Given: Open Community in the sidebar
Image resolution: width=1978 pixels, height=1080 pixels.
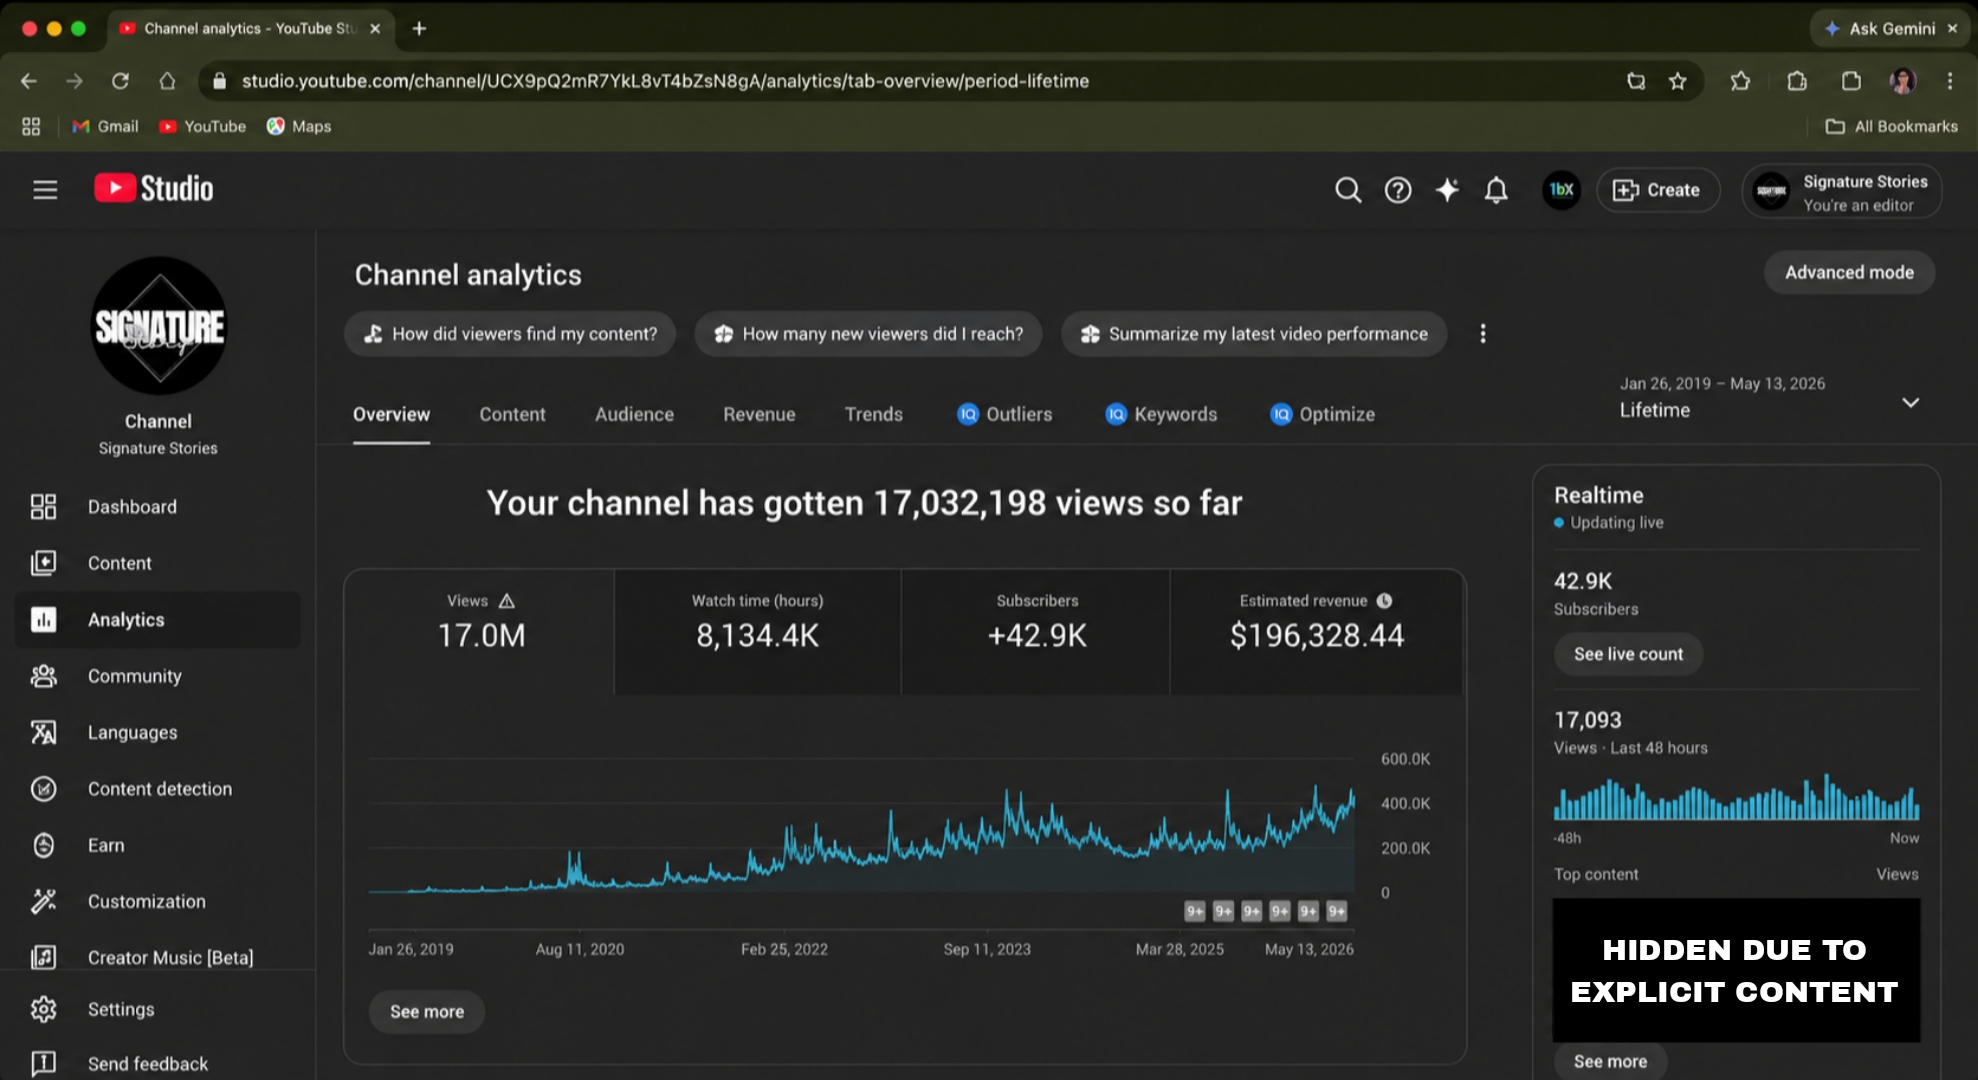Looking at the screenshot, I should pyautogui.click(x=158, y=676).
